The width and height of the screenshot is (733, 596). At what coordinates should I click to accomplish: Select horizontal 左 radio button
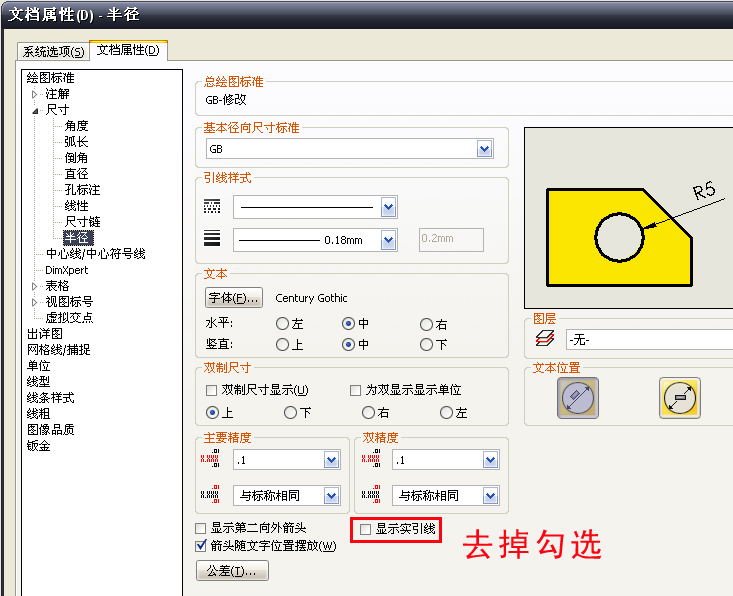(x=282, y=323)
